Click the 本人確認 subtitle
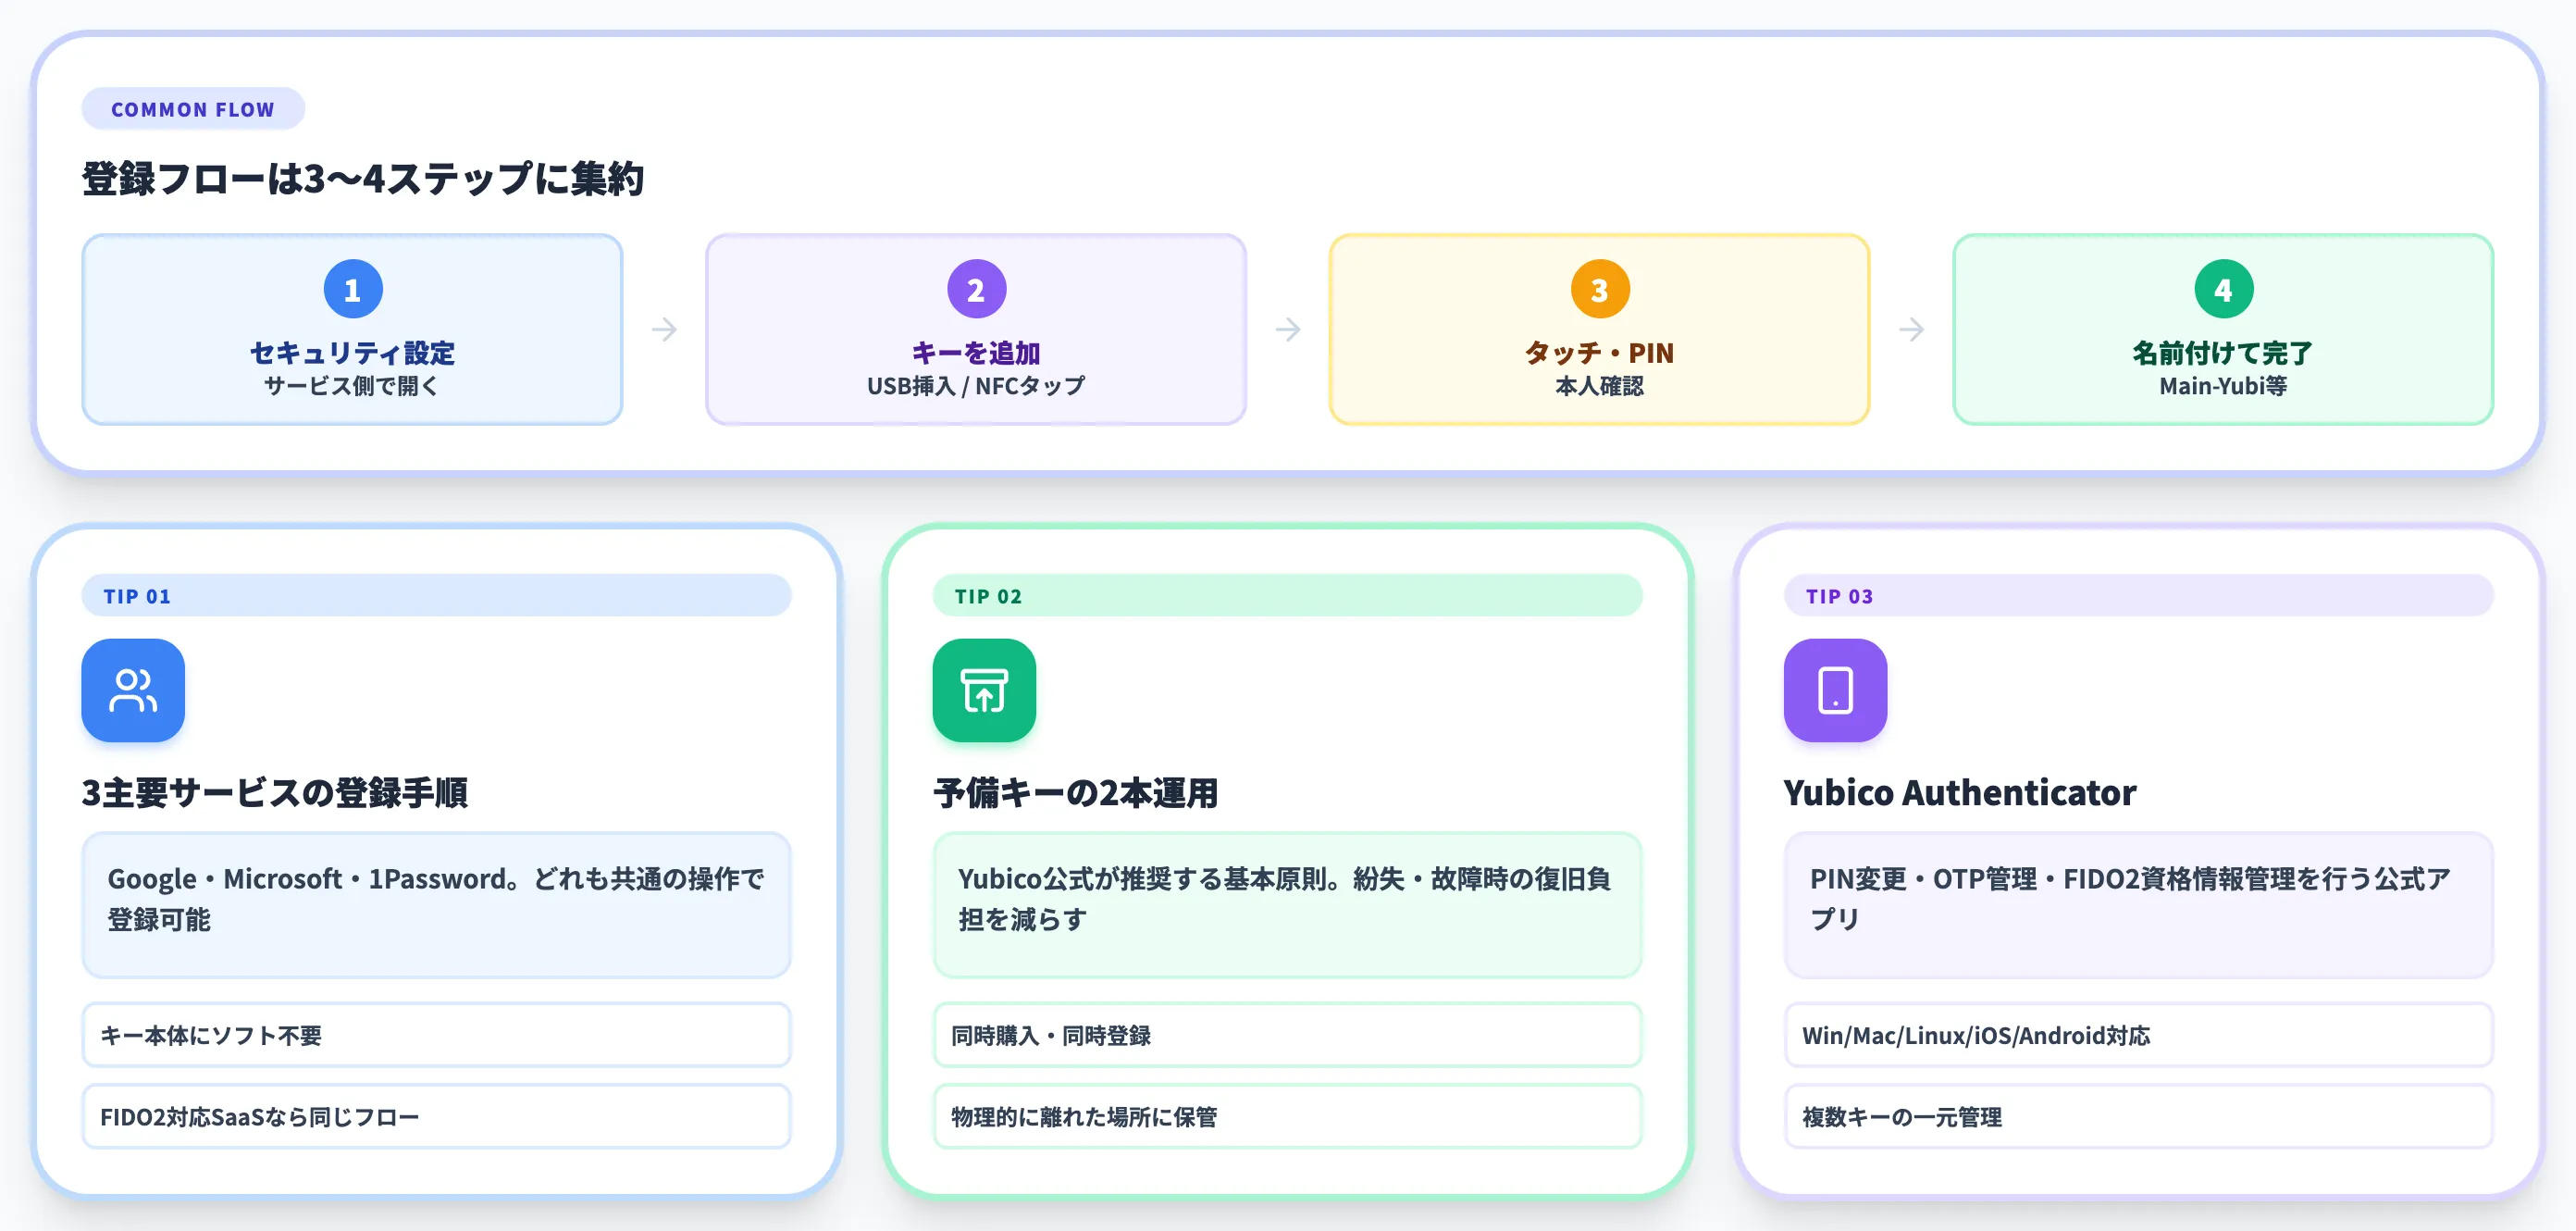 [x=1599, y=386]
